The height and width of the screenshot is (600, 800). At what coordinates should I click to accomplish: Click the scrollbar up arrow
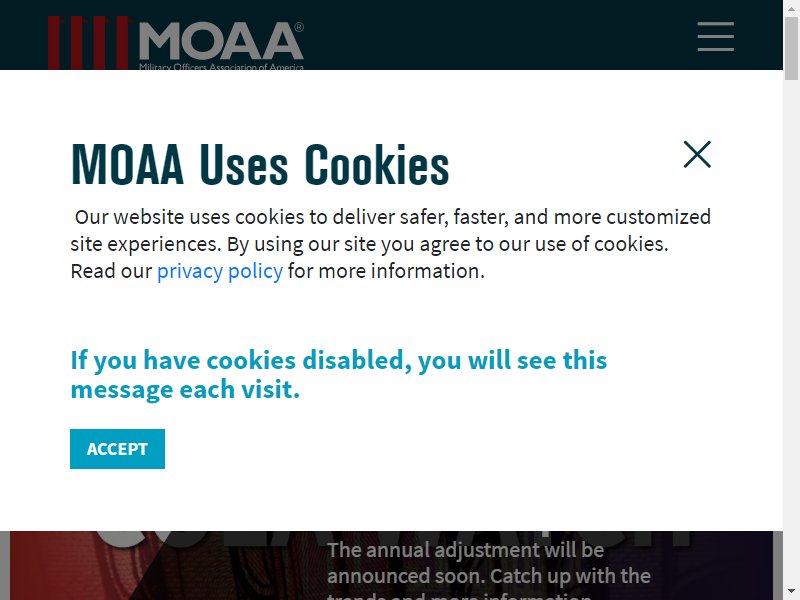[791, 8]
